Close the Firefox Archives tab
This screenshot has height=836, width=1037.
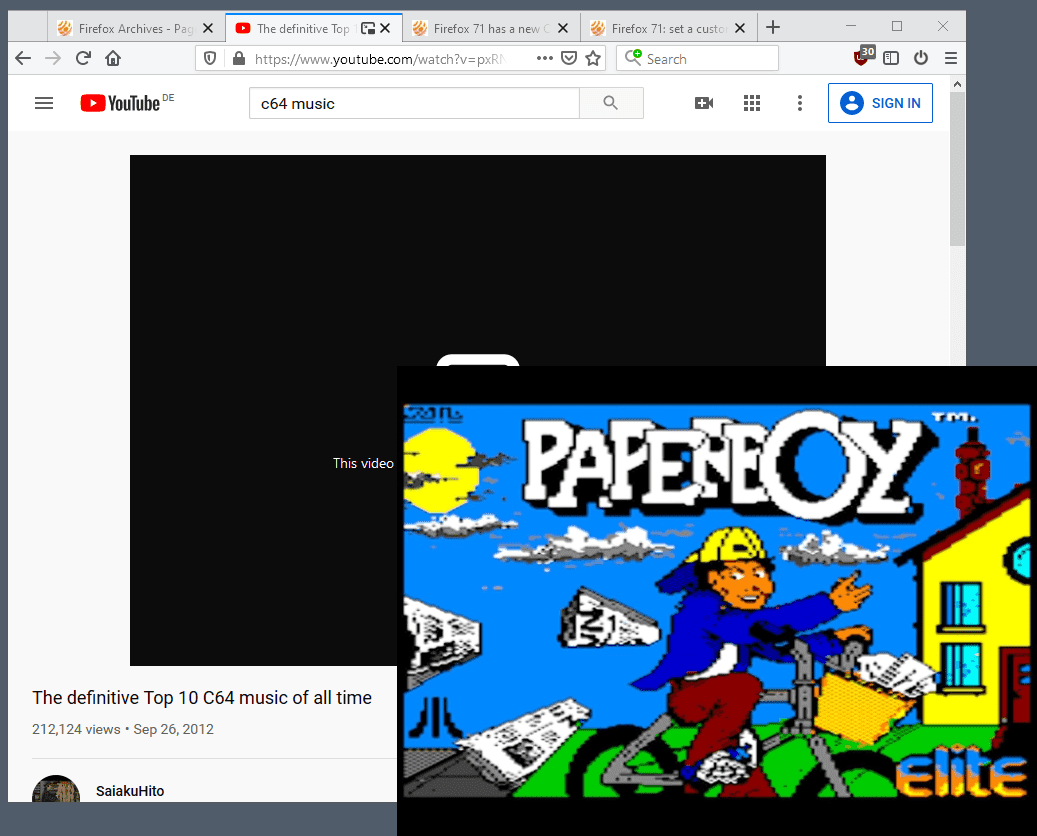[208, 28]
